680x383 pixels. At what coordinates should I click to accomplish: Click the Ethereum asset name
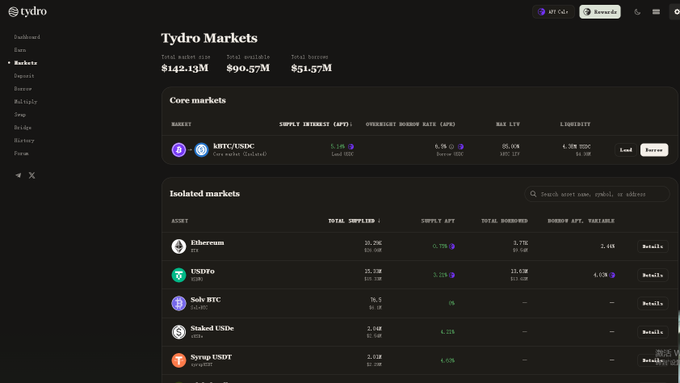[207, 242]
